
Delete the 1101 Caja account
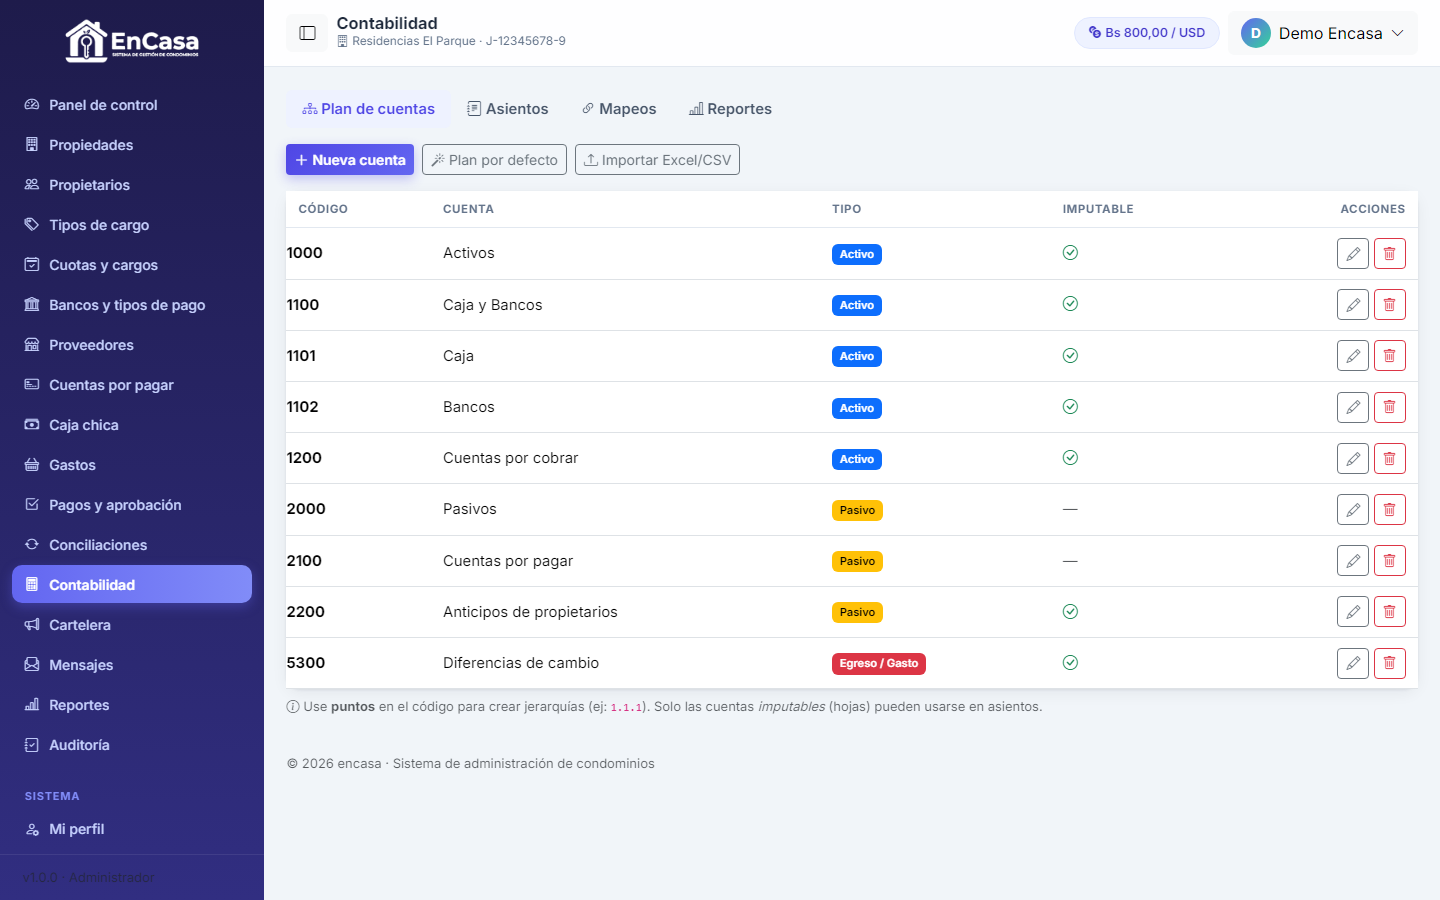[1390, 356]
